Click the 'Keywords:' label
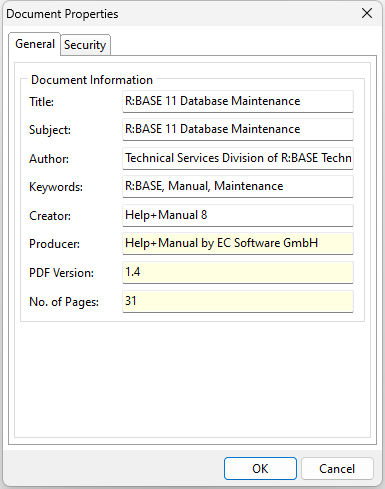Image resolution: width=385 pixels, height=489 pixels. [56, 187]
